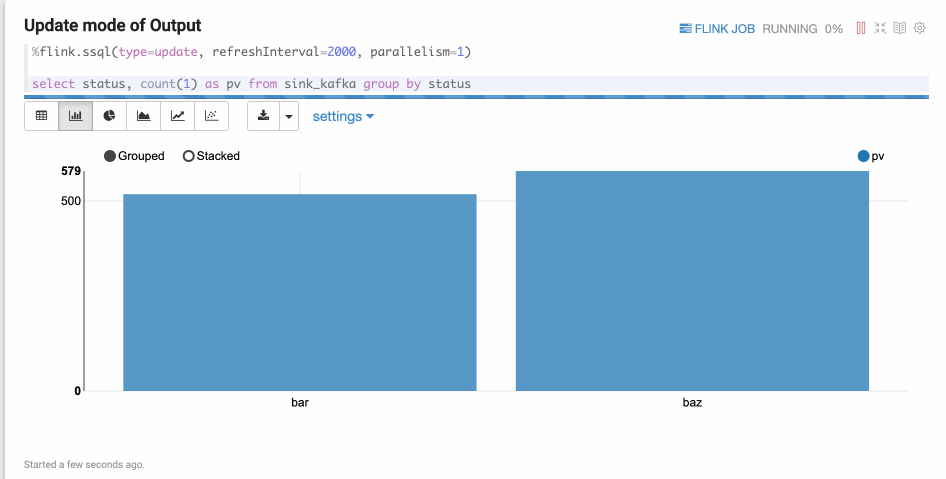Open the FLINK JOB link
The height and width of the screenshot is (479, 946).
[x=717, y=29]
